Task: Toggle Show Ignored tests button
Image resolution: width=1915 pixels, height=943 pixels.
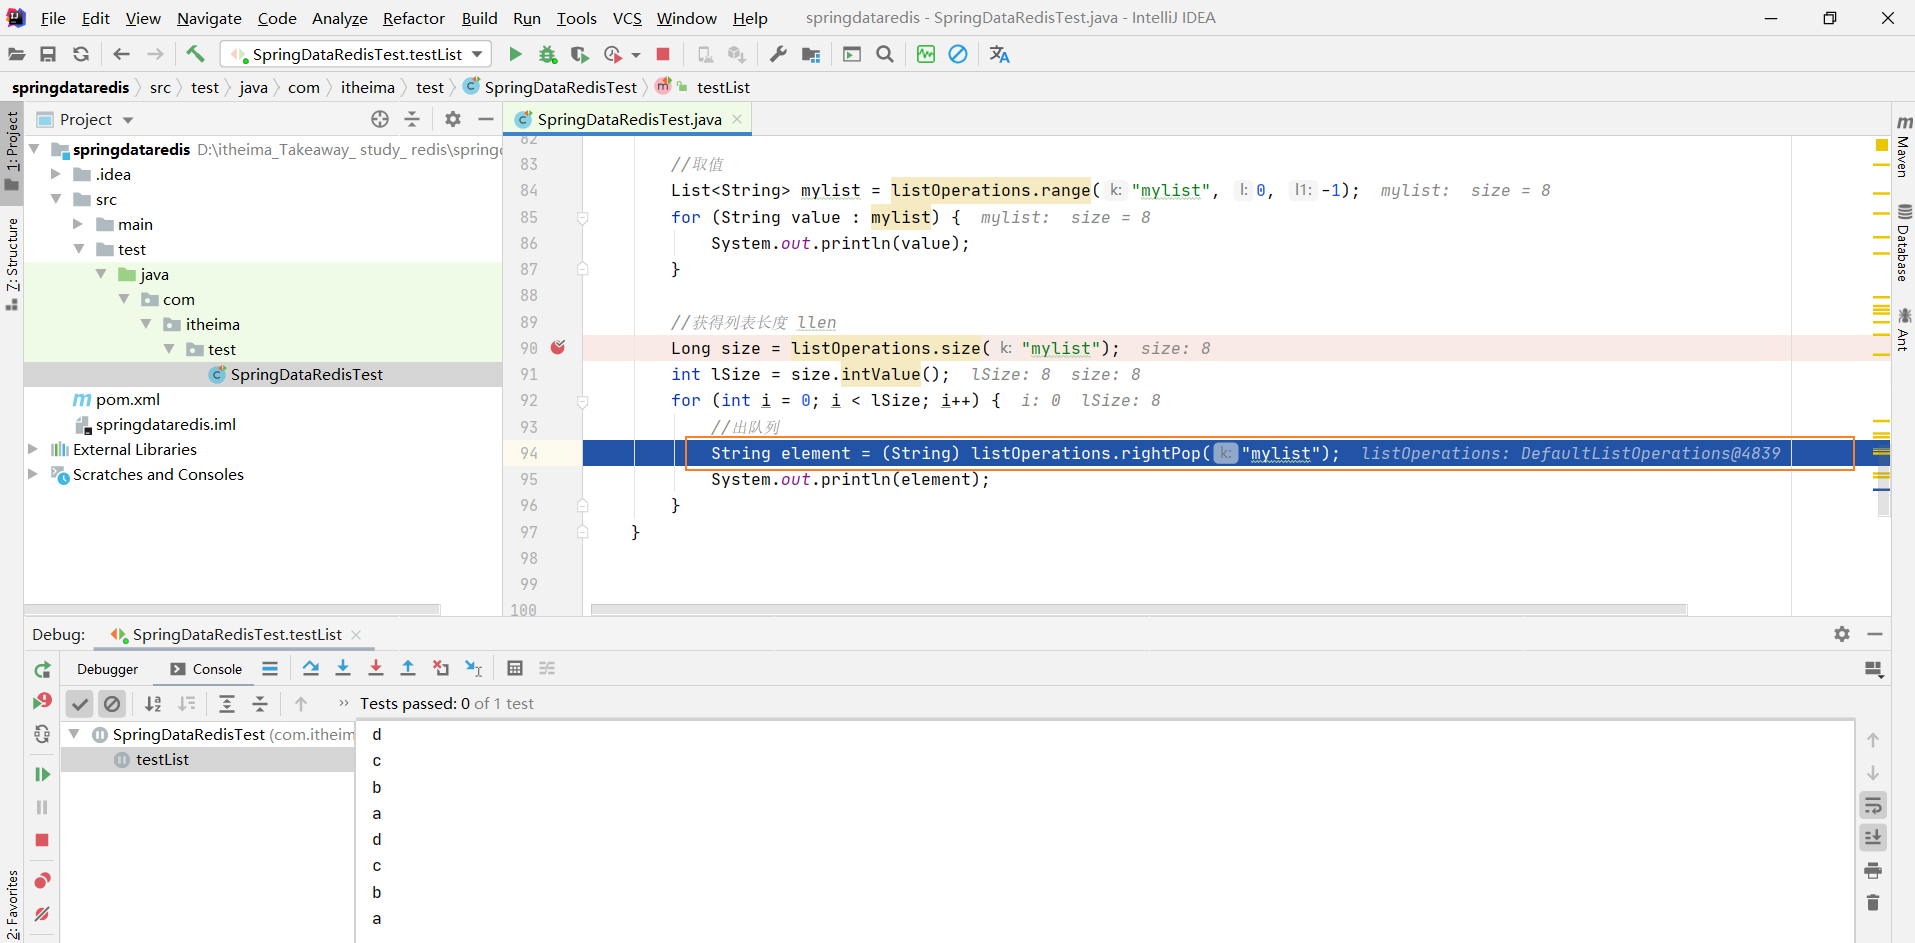Action: [112, 704]
